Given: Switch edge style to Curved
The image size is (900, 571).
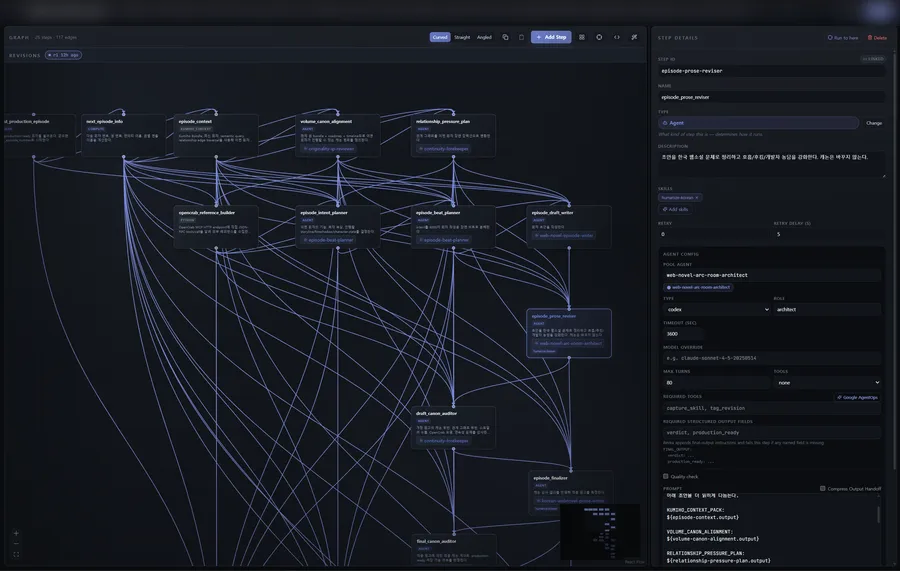Looking at the screenshot, I should [440, 37].
